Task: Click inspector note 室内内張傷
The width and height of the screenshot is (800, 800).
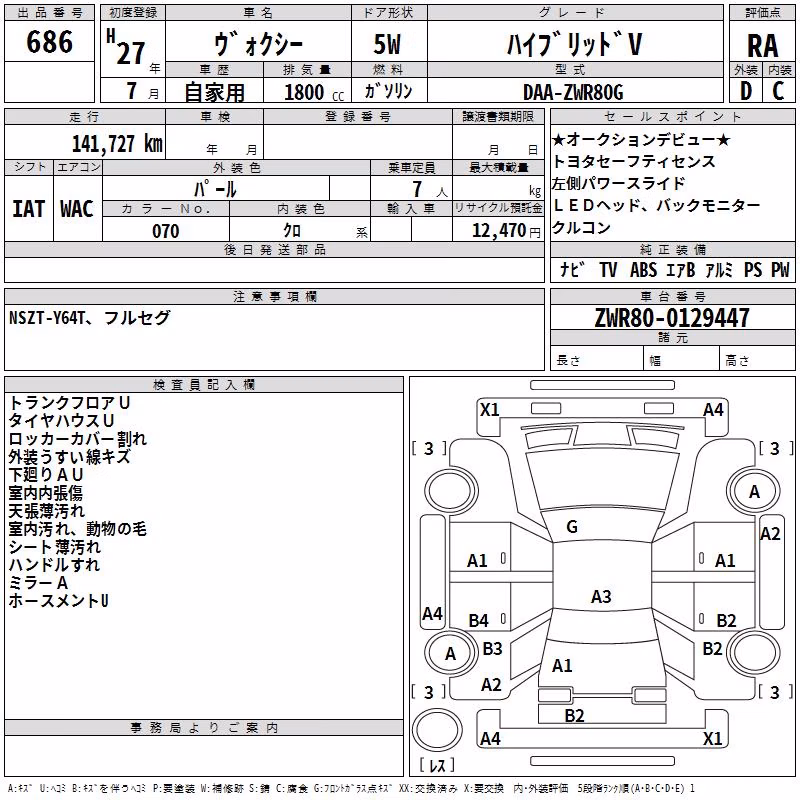Action: click(45, 493)
